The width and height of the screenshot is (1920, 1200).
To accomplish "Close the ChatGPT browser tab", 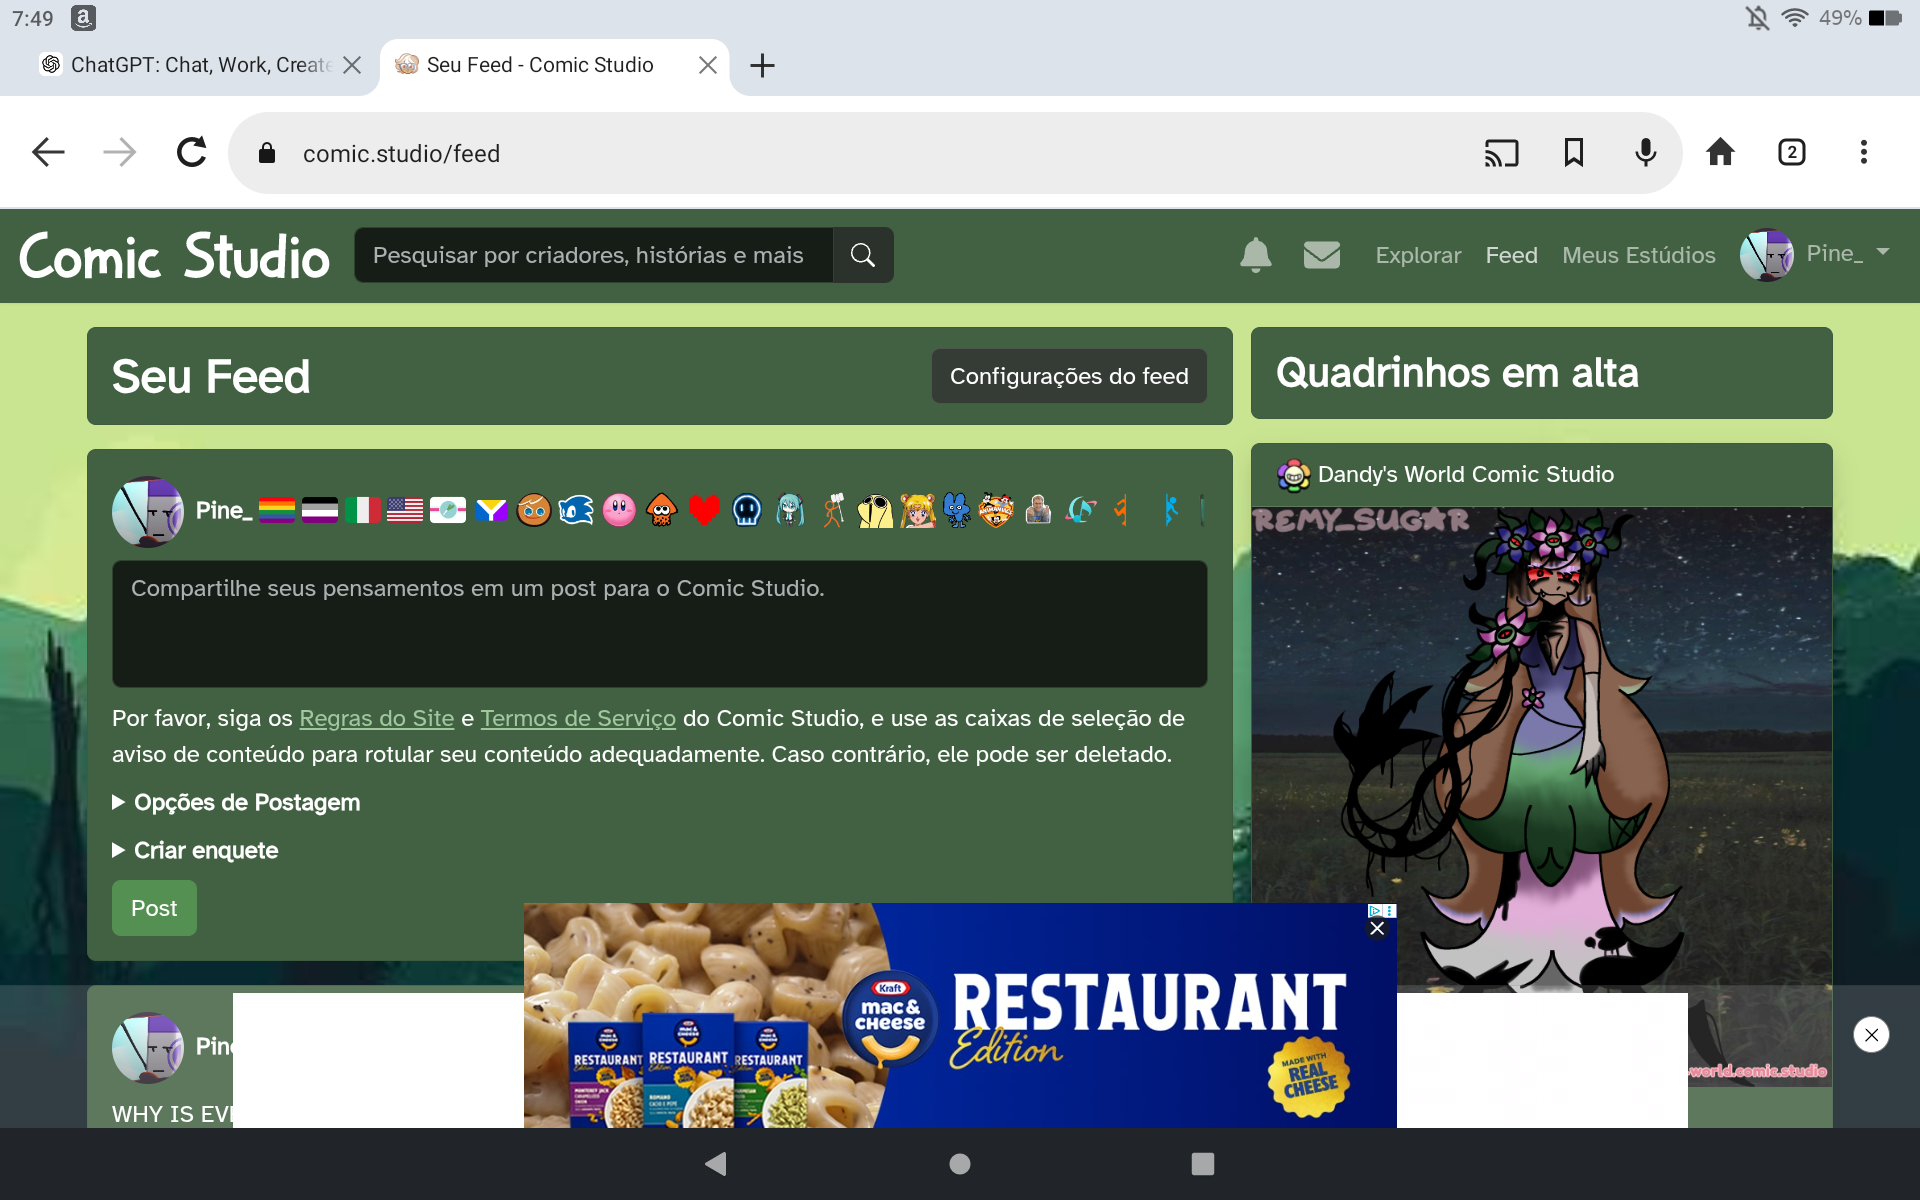I will 352,65.
